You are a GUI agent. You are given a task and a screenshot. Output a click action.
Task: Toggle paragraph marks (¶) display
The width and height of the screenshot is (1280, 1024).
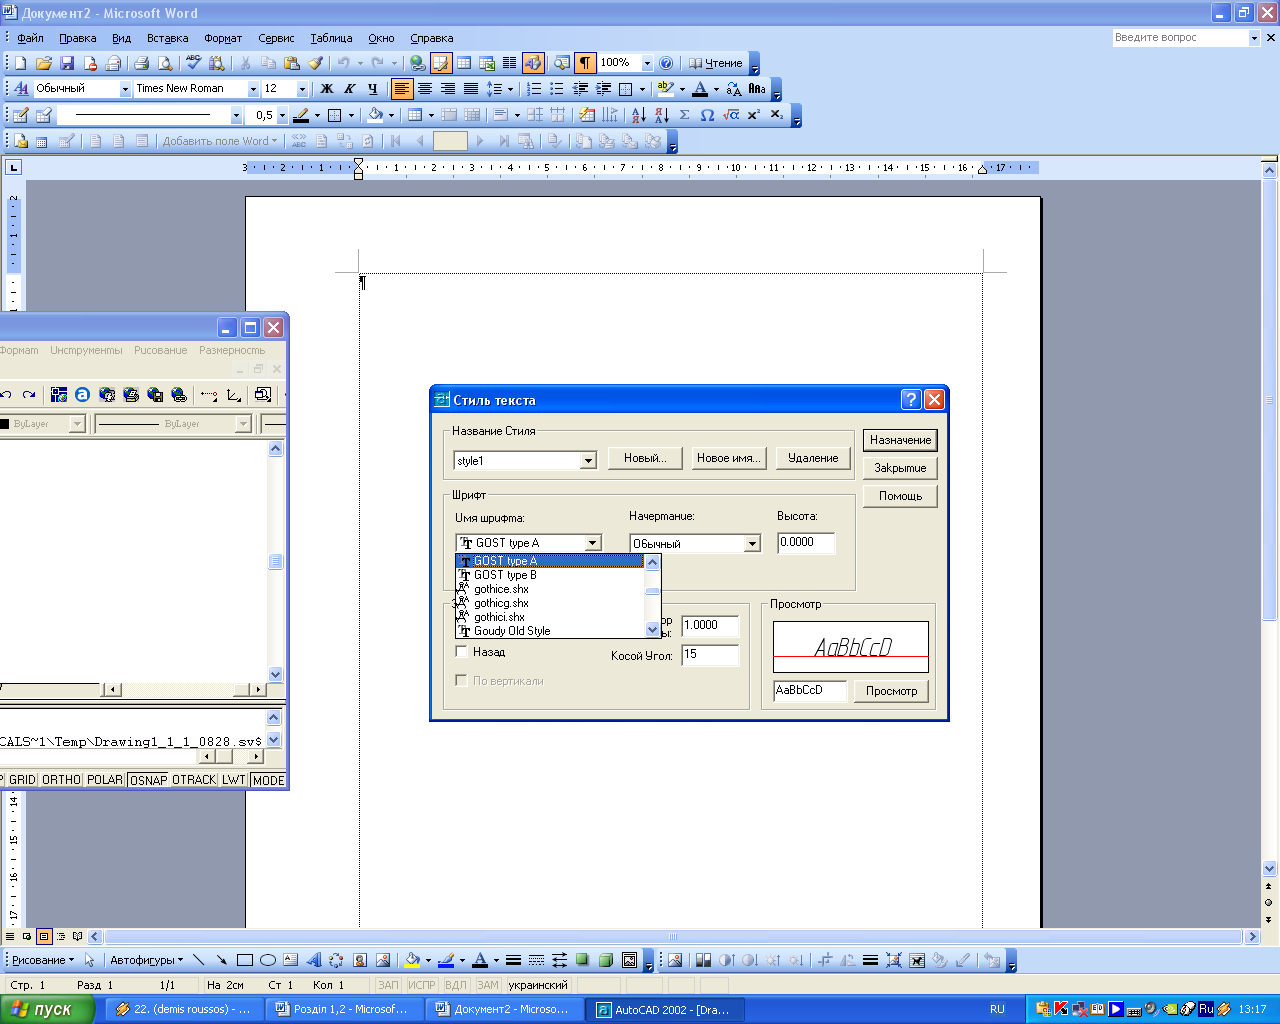[585, 63]
